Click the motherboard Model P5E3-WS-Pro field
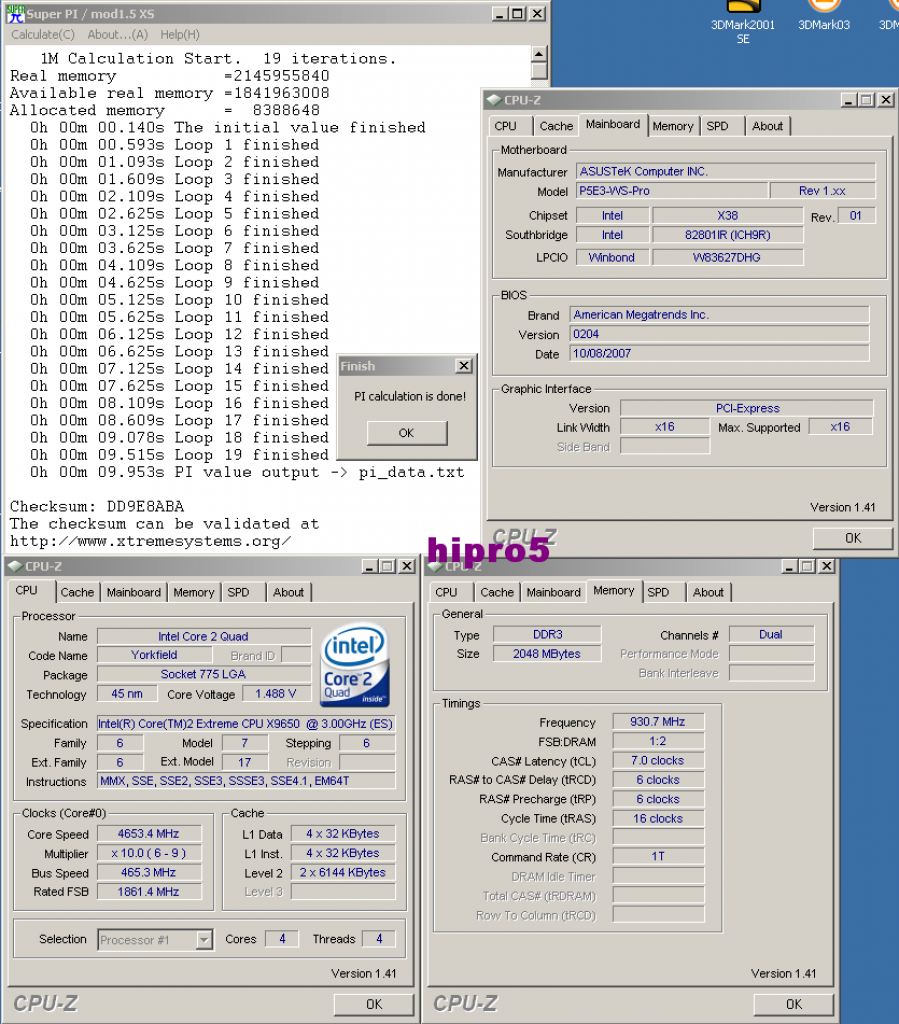 [672, 191]
